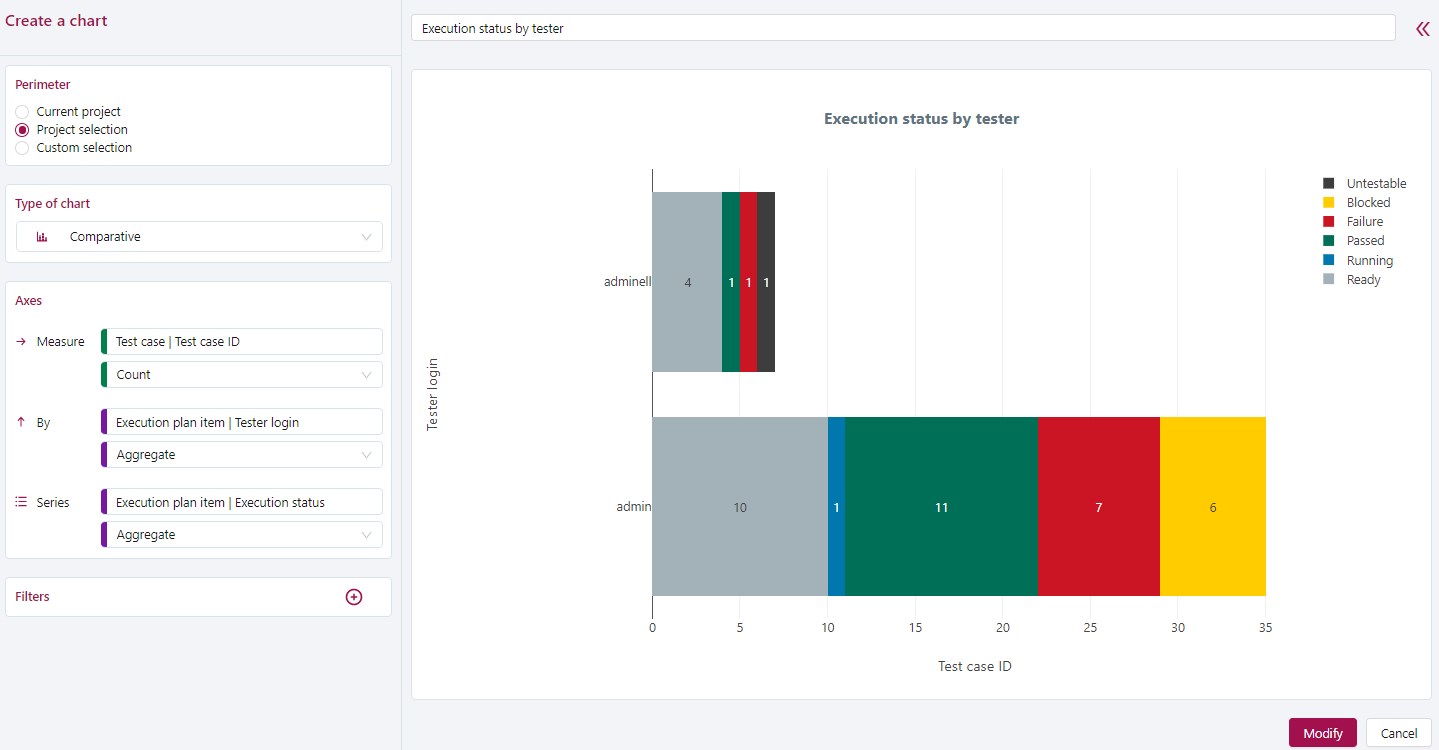Click the By axis up-arrow icon

click(22, 423)
